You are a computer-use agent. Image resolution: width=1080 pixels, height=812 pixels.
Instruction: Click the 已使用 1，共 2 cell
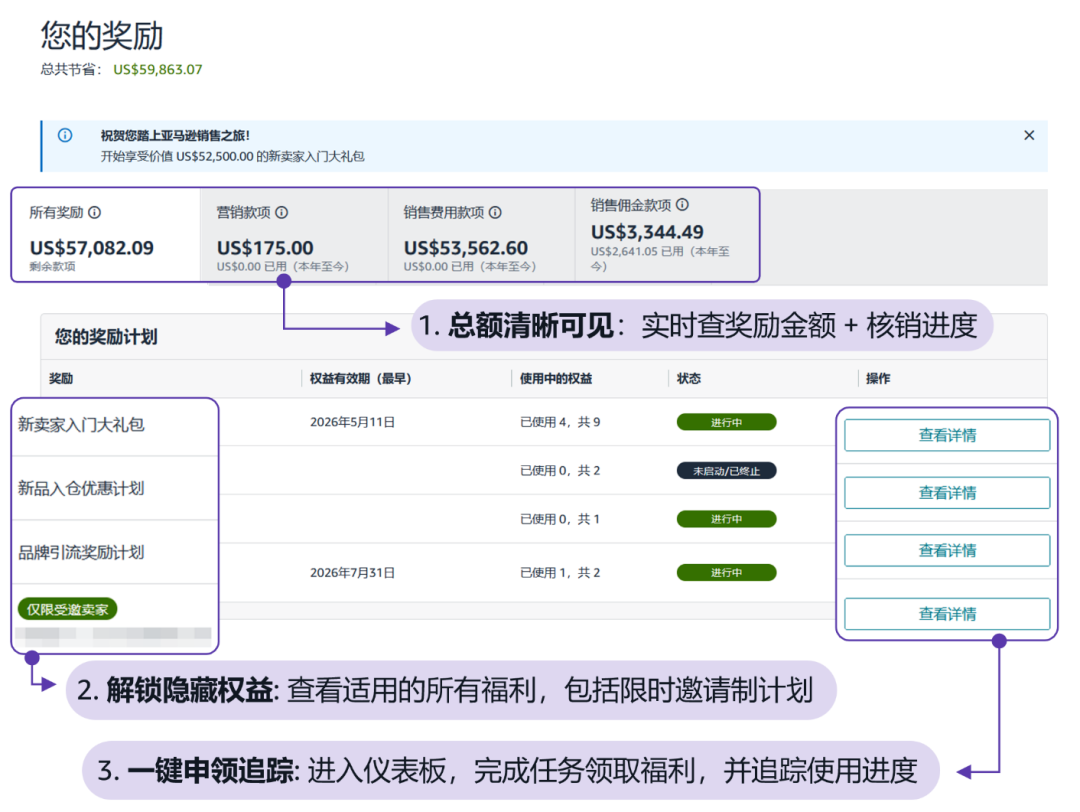[560, 572]
